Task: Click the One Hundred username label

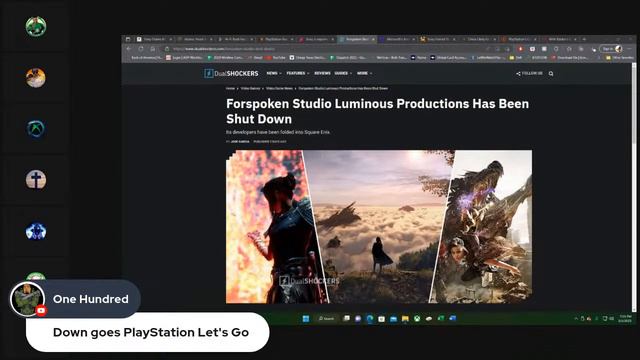Action: coord(91,299)
